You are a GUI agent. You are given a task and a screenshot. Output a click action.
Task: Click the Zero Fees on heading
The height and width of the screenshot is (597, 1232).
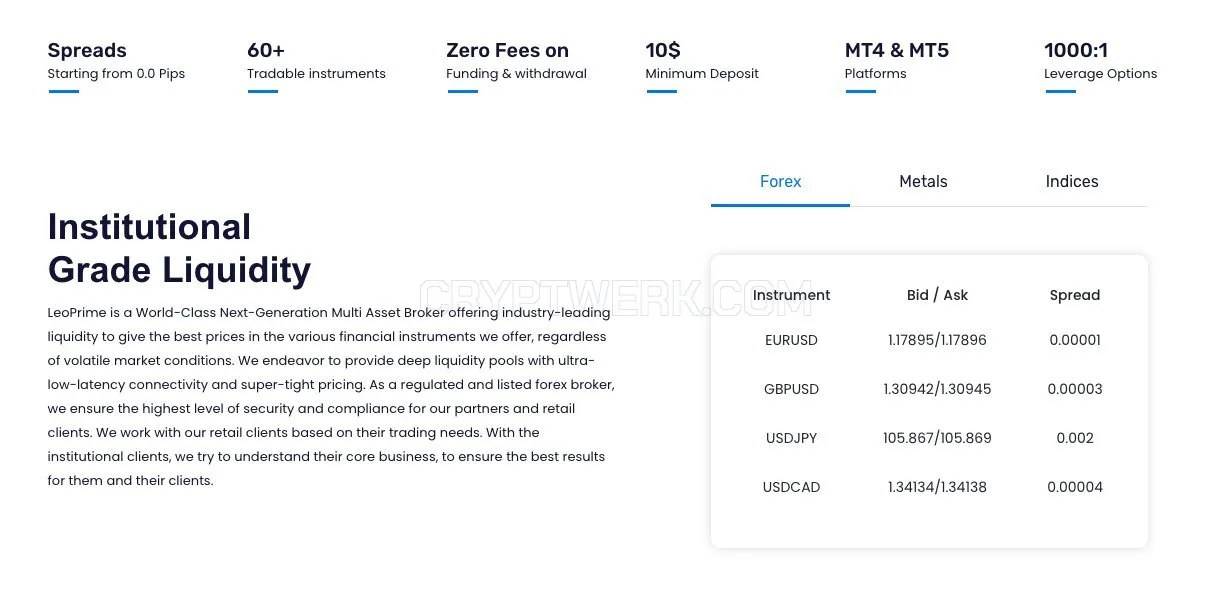[x=507, y=50]
